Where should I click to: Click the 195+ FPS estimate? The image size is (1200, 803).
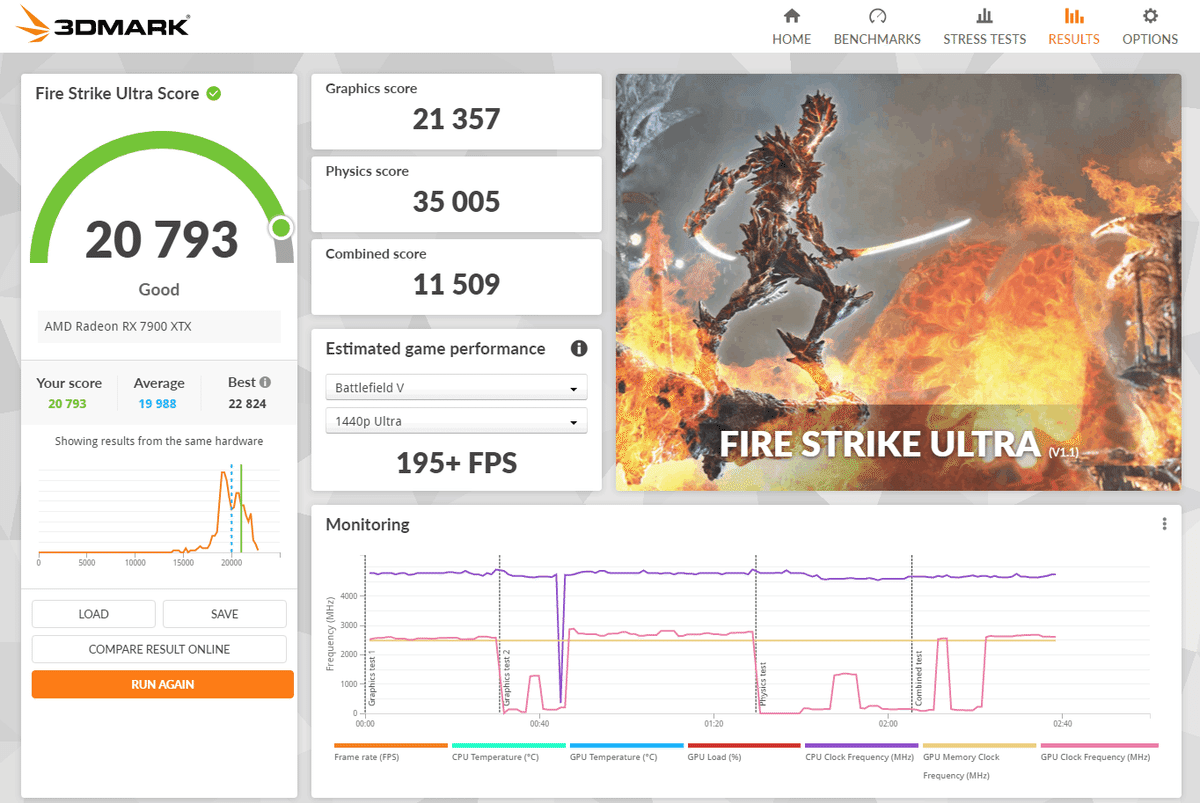point(457,463)
